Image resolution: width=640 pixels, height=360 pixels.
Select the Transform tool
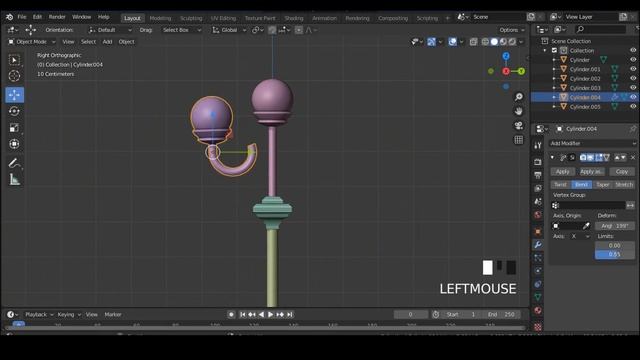[x=14, y=144]
